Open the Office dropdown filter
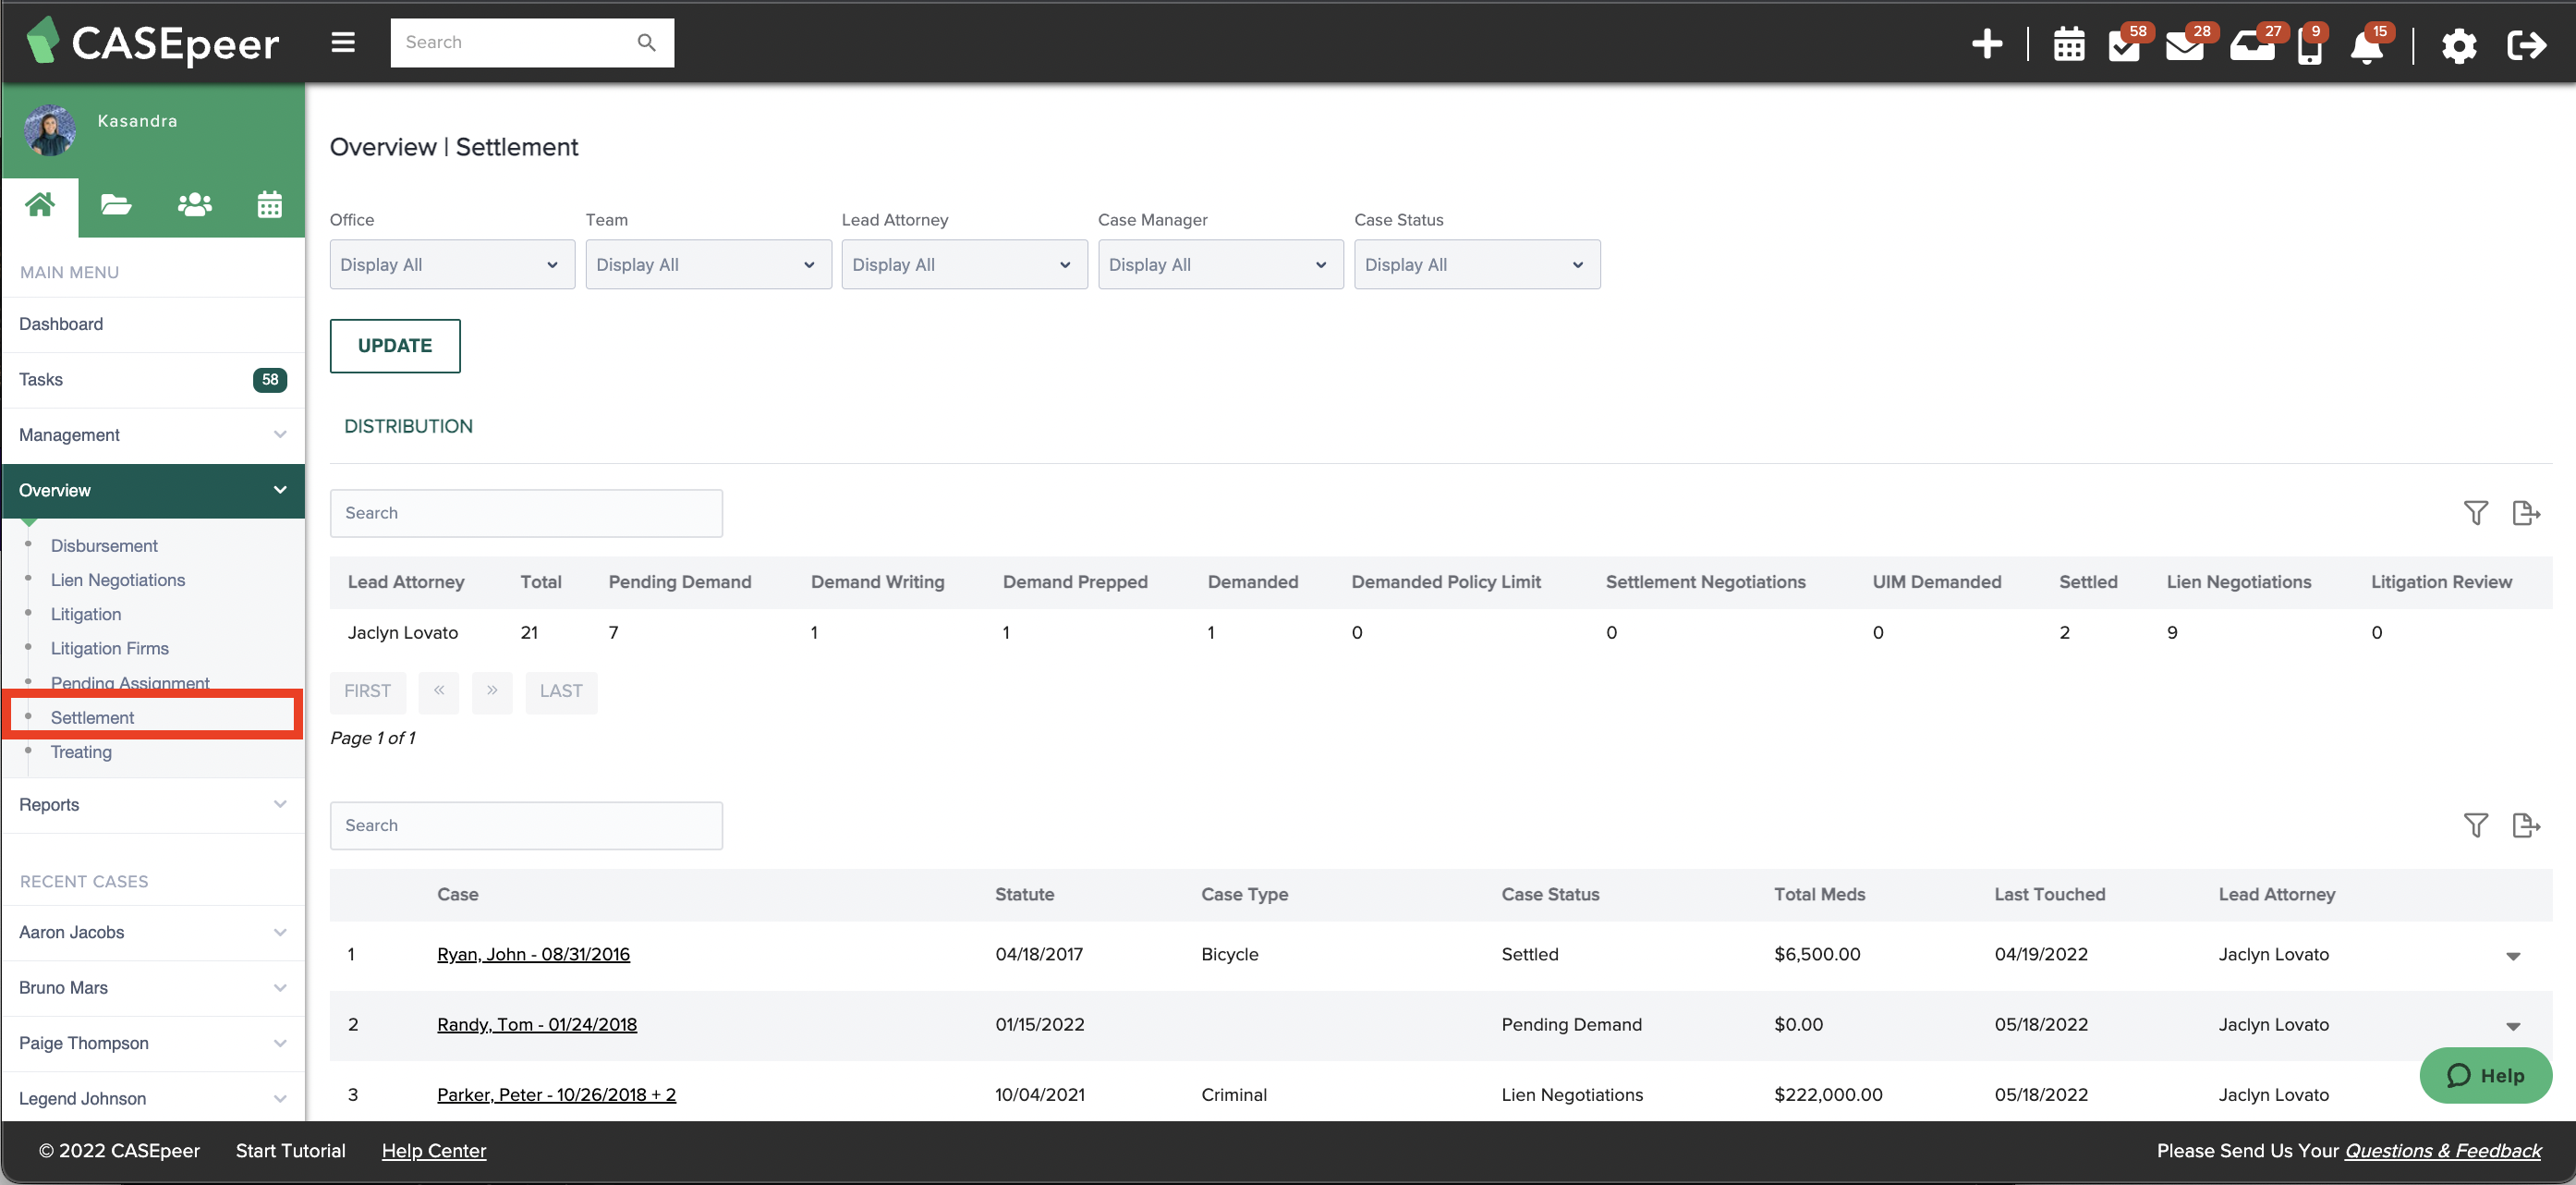The image size is (2576, 1185). pyautogui.click(x=451, y=264)
